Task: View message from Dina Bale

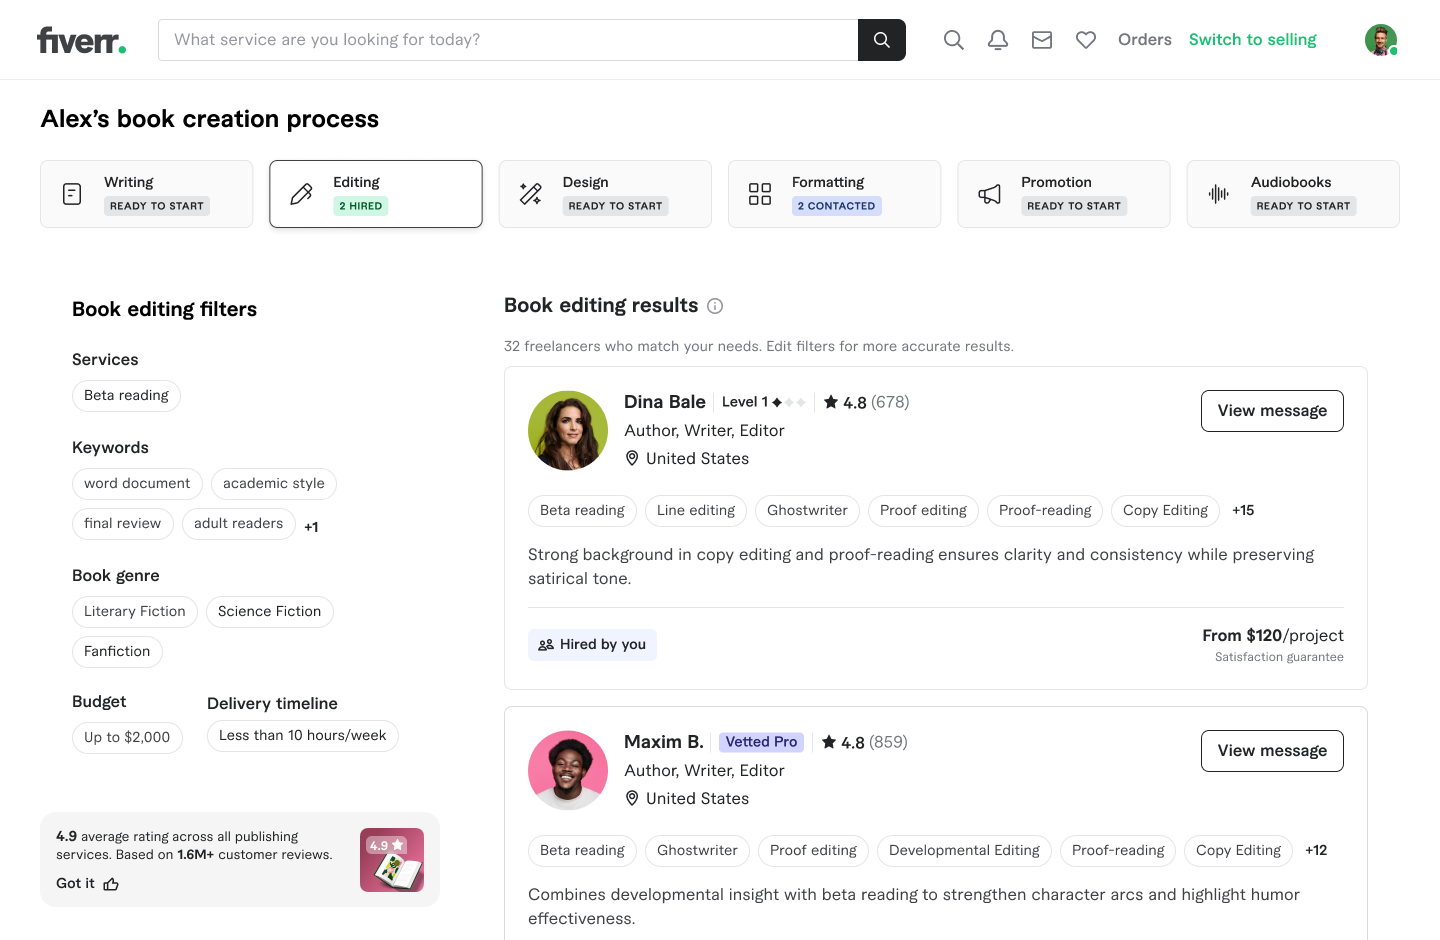Action: (1271, 411)
